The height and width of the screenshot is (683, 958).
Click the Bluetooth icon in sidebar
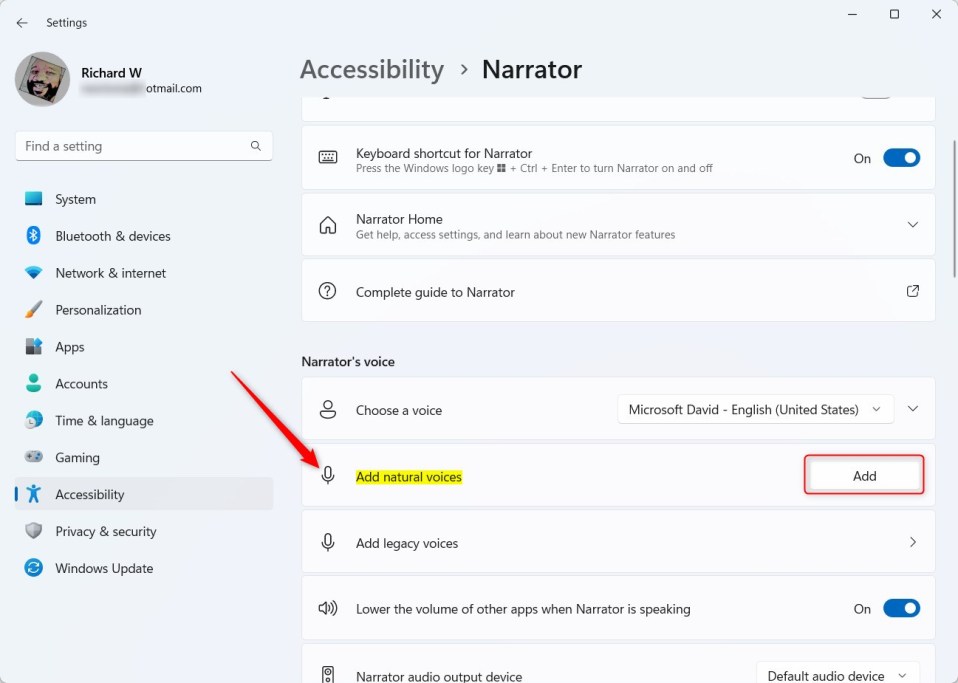tap(34, 236)
